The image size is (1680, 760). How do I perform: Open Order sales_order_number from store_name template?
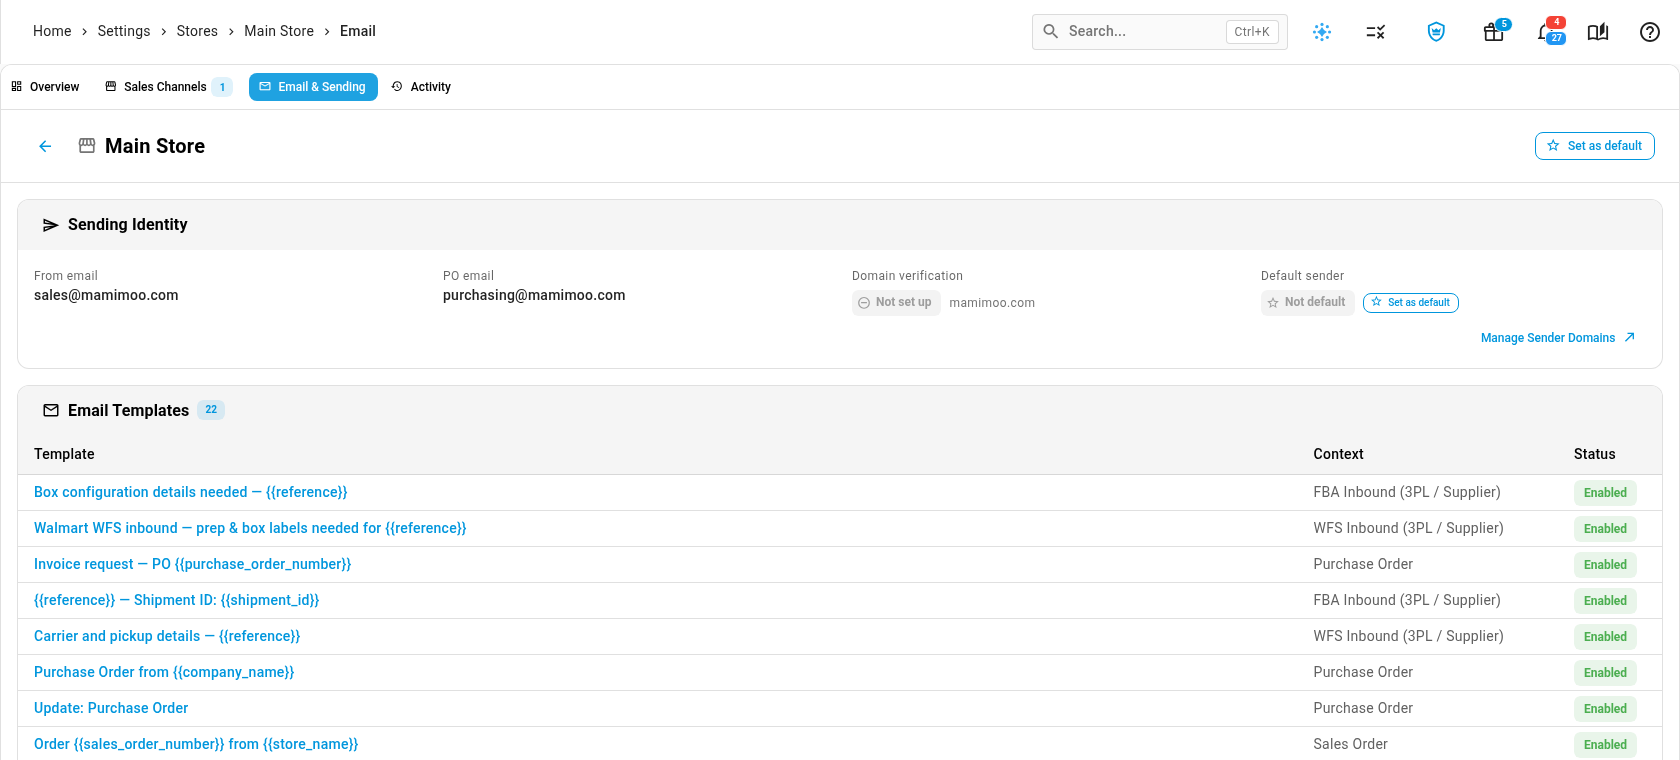[196, 744]
